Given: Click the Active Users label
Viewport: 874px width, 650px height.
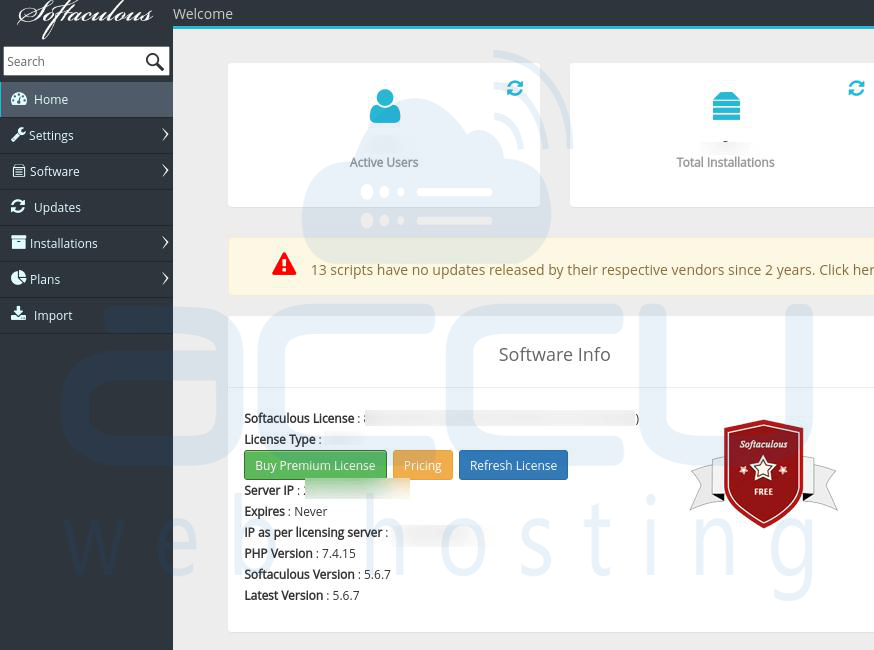Looking at the screenshot, I should (384, 162).
